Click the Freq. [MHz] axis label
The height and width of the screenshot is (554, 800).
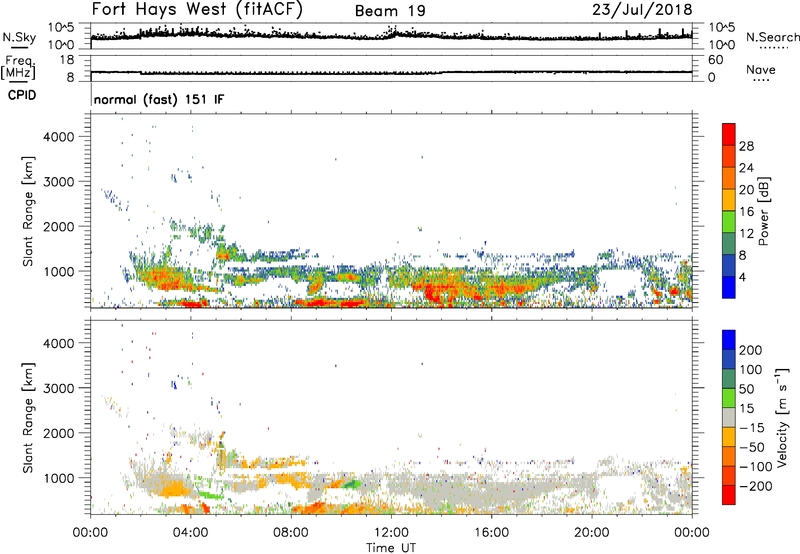tap(18, 68)
